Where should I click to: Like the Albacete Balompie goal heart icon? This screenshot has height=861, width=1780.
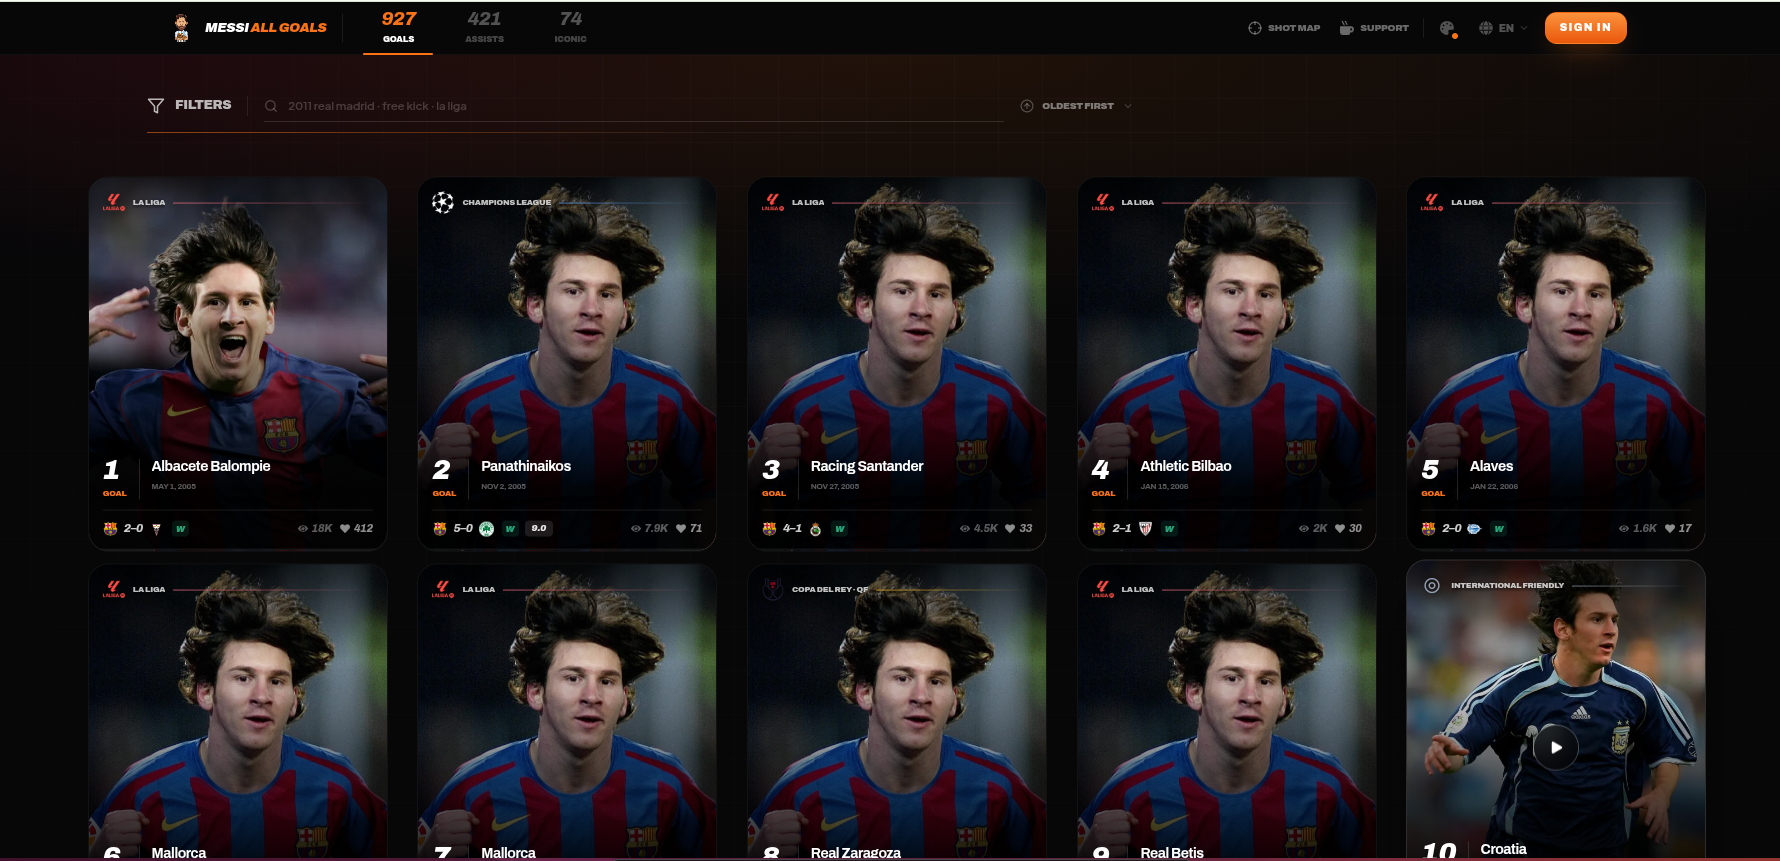click(x=345, y=529)
